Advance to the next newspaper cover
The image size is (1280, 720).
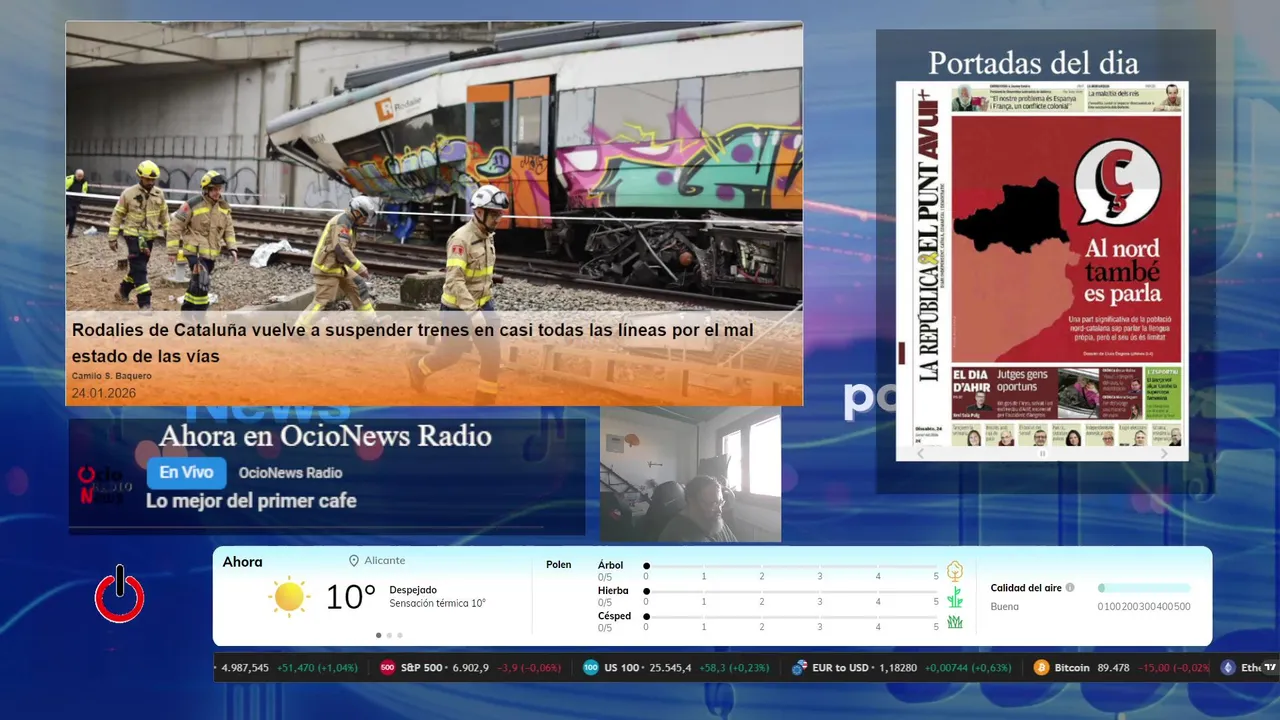coord(1164,454)
